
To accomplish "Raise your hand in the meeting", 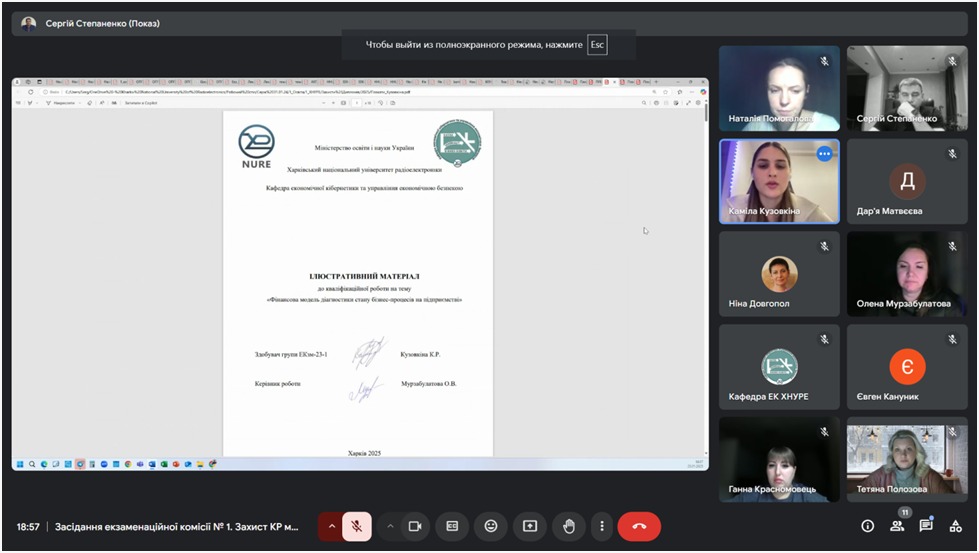I will pyautogui.click(x=568, y=526).
